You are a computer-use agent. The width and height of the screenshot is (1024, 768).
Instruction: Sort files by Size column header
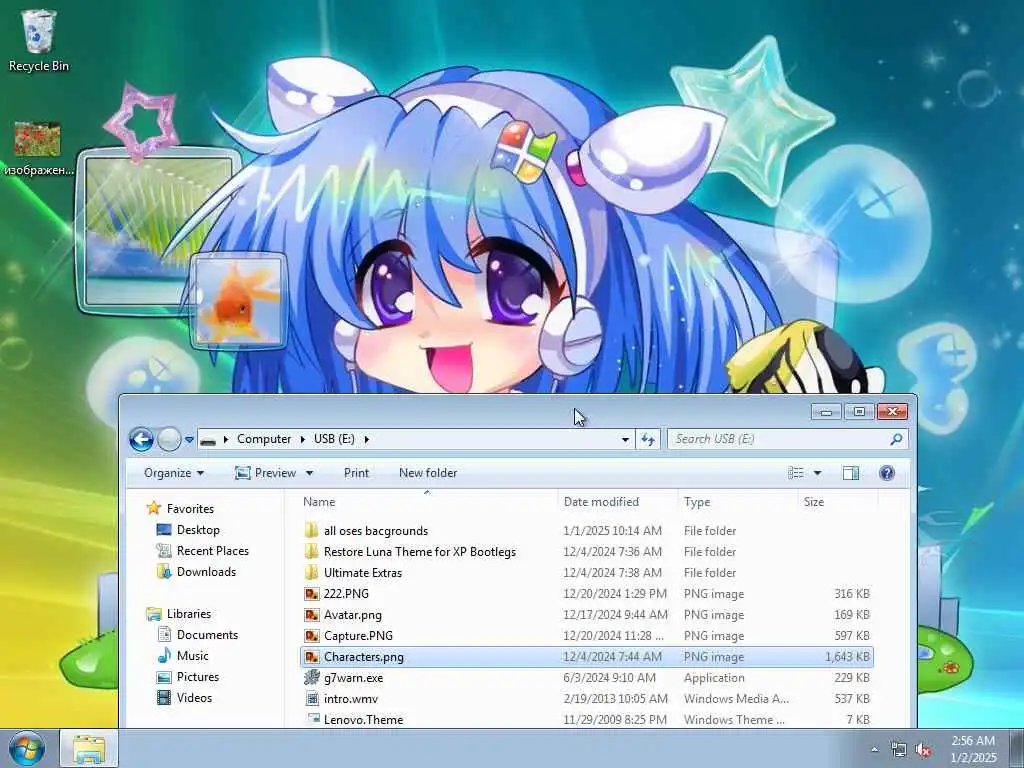[838, 502]
